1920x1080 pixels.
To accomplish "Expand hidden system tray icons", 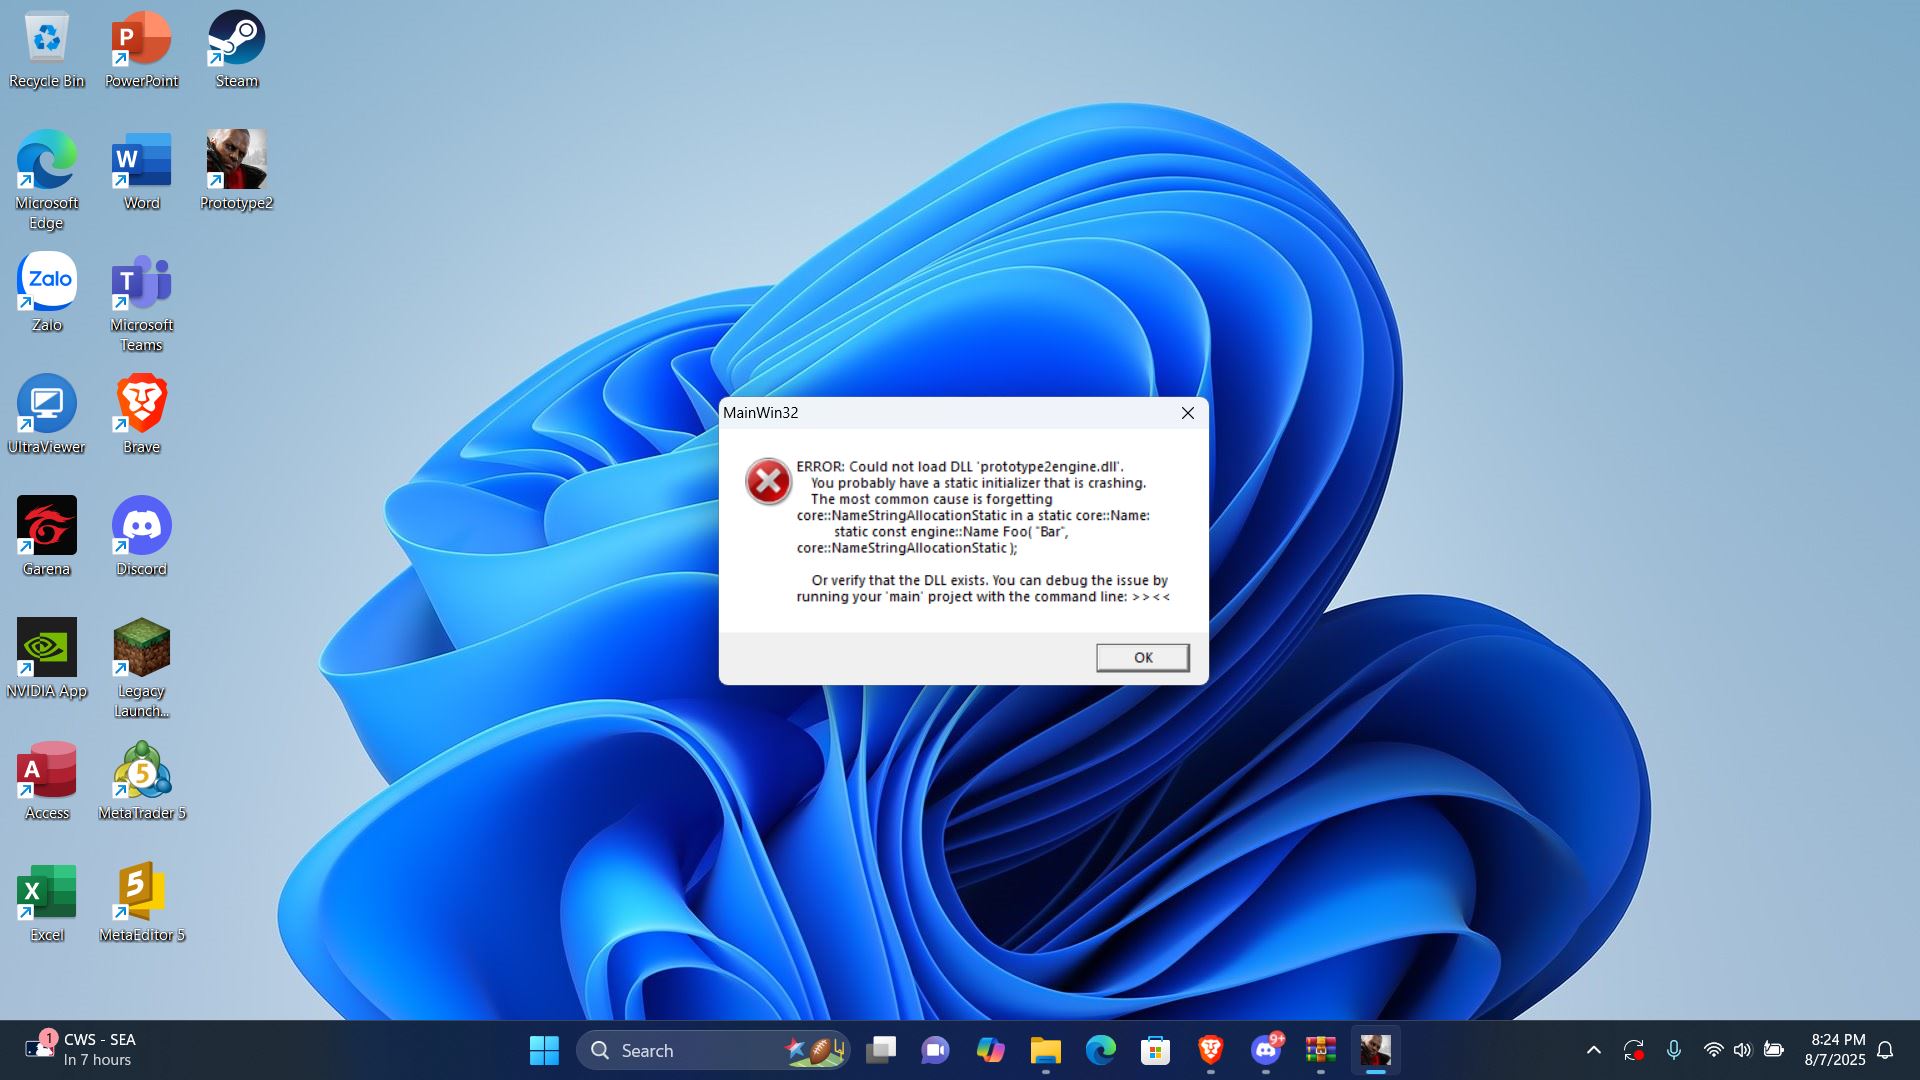I will point(1594,1050).
